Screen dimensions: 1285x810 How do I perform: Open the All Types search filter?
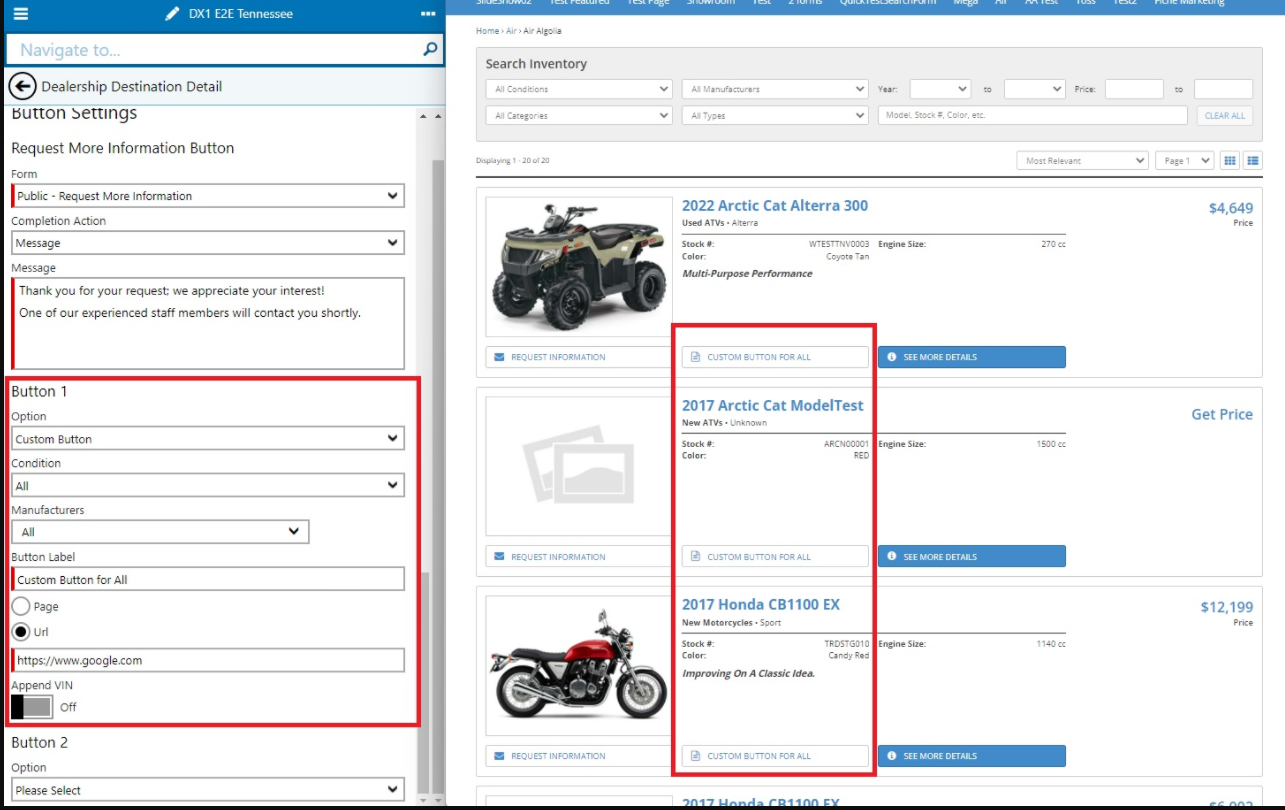pos(775,116)
